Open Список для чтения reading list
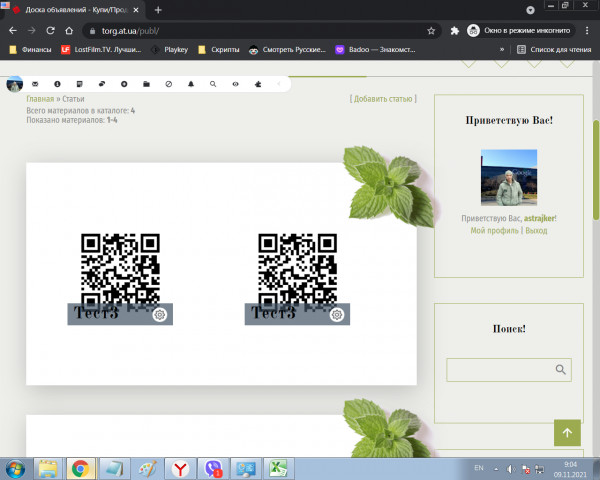Viewport: 600px width, 480px height. [554, 50]
